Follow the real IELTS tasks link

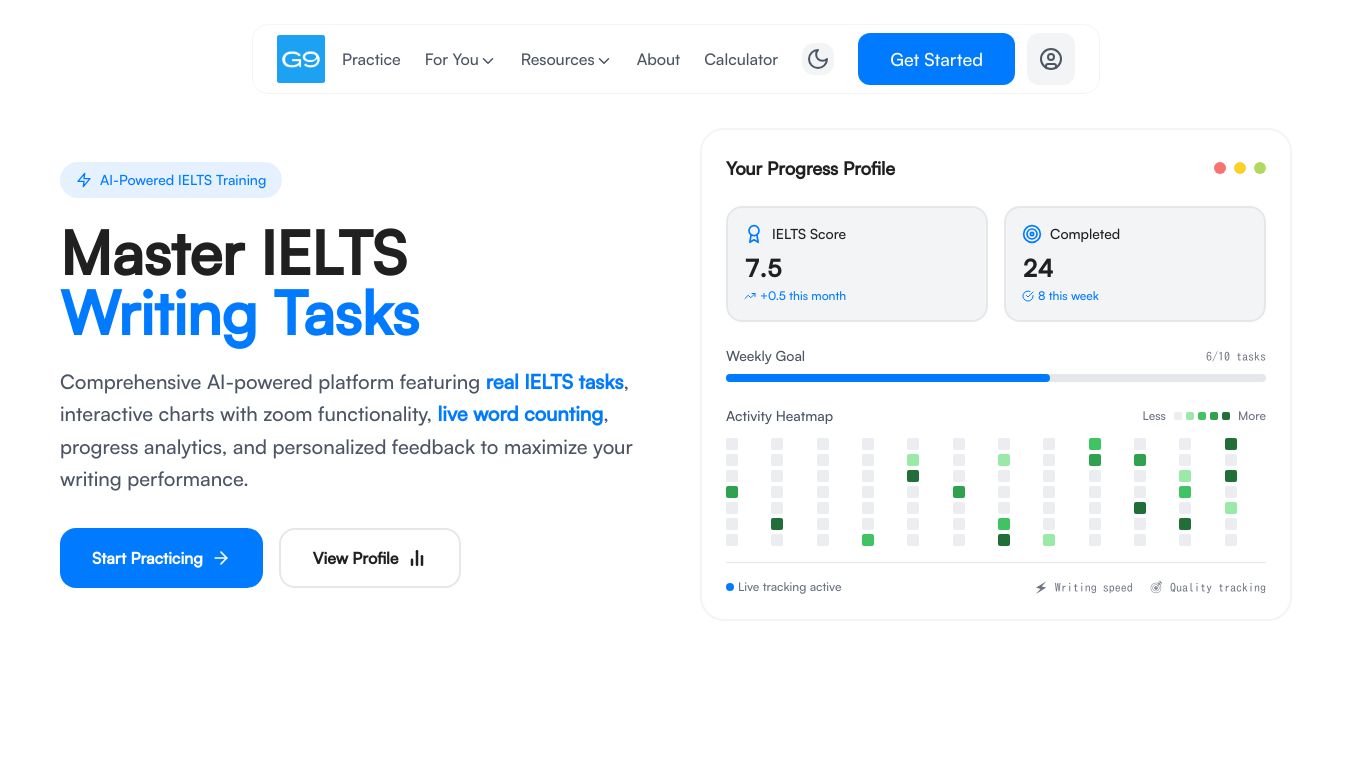(554, 382)
